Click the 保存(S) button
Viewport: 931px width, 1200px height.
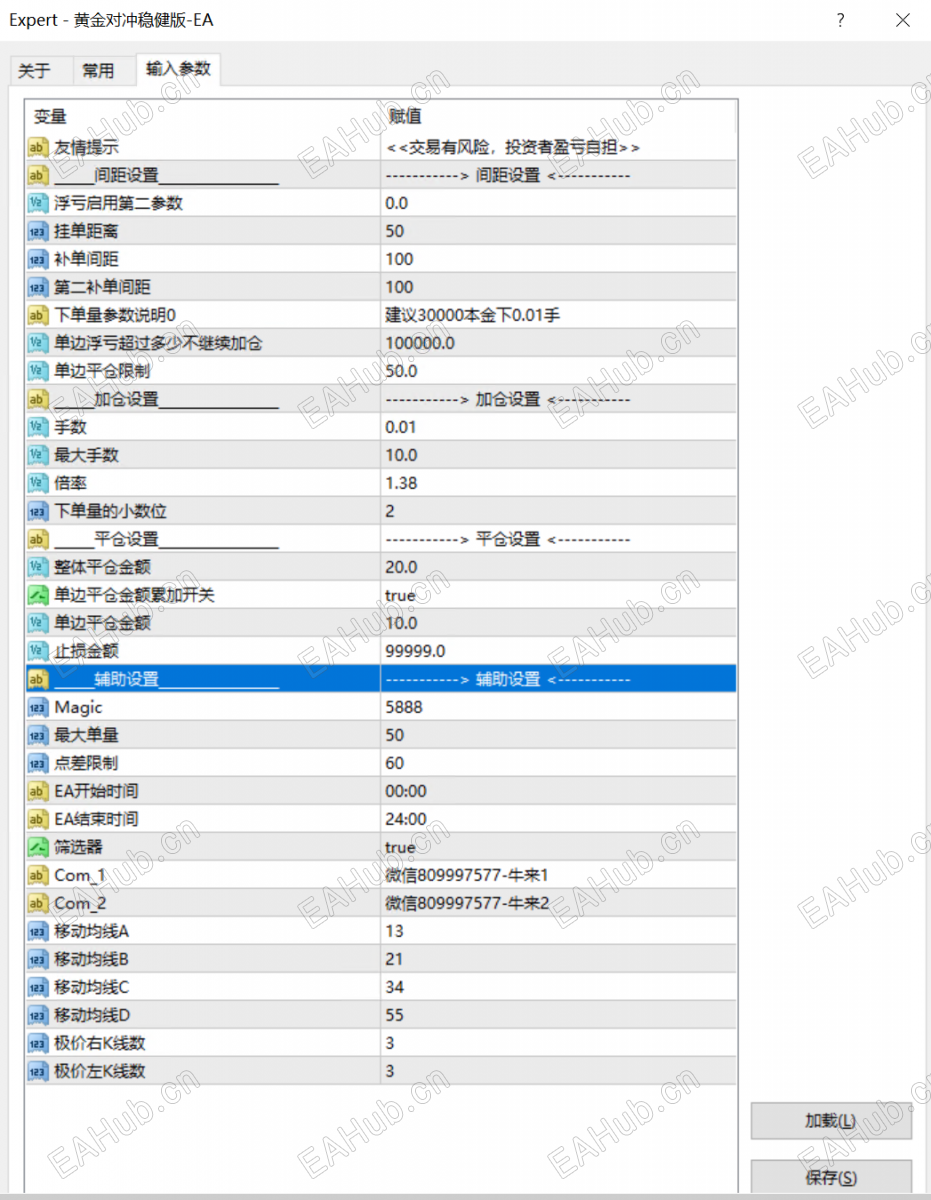831,1177
